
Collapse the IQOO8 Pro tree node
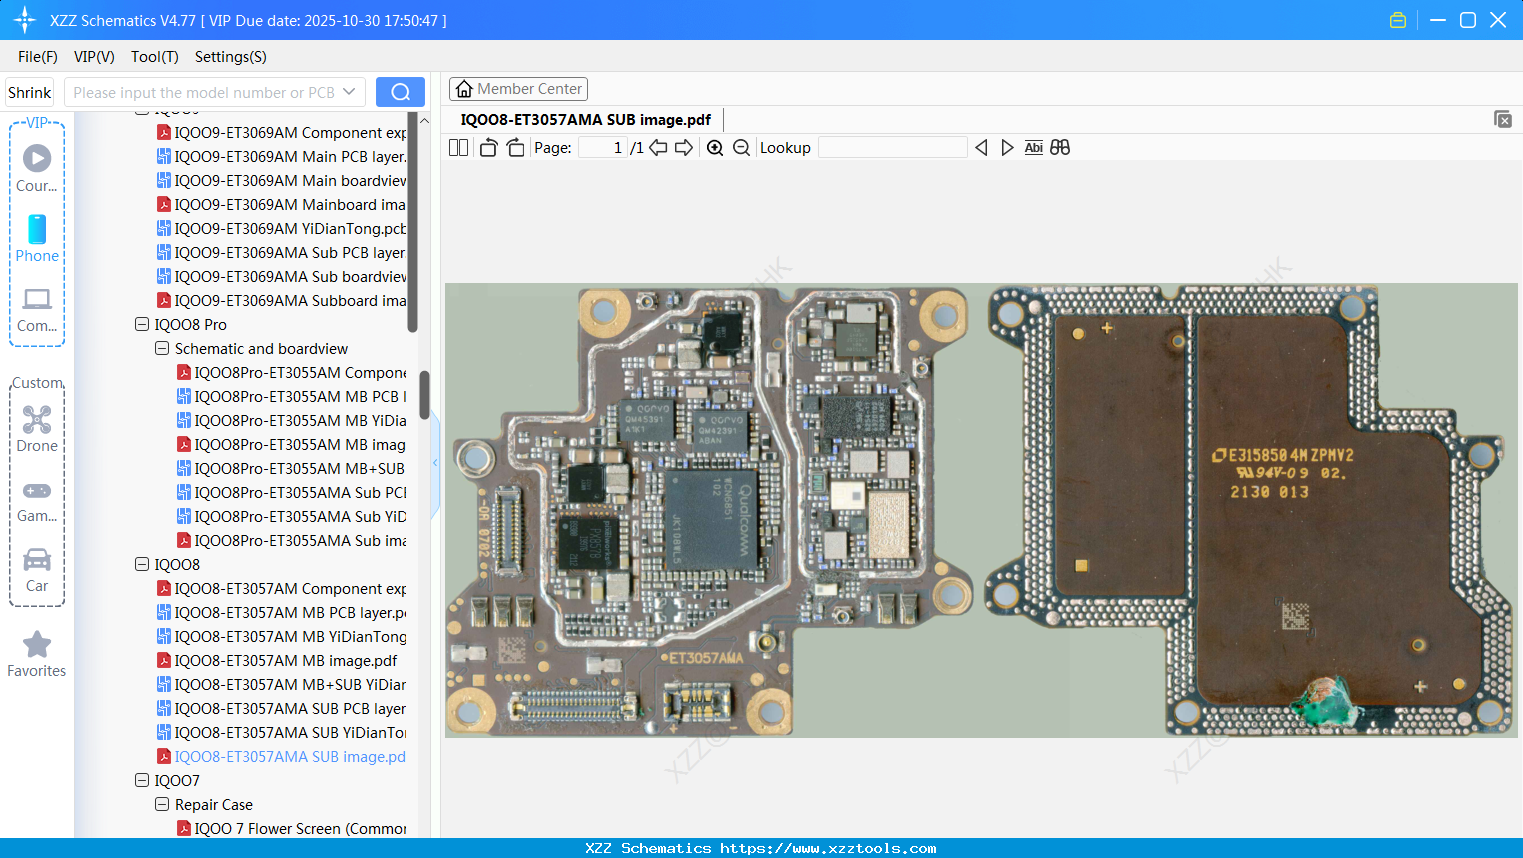pos(141,324)
